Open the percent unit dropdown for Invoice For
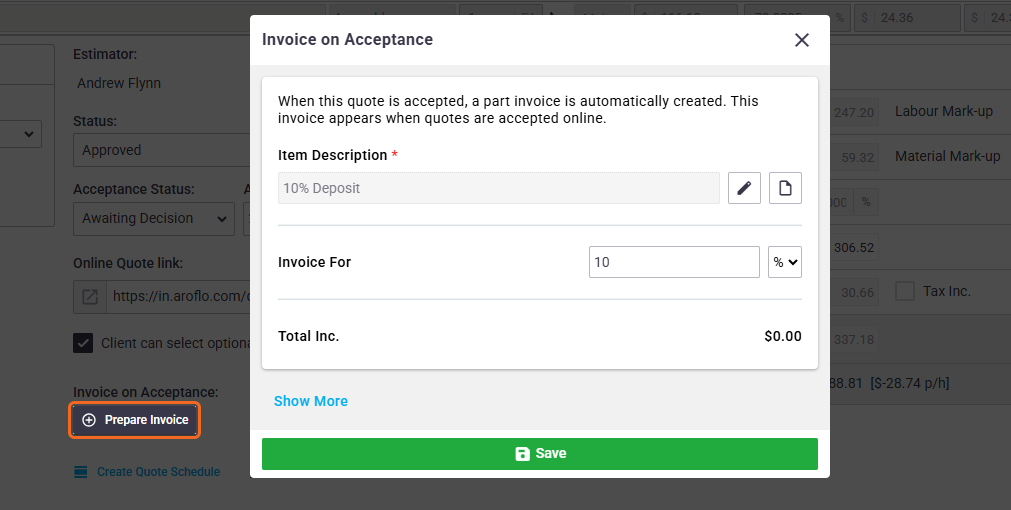 (x=785, y=262)
